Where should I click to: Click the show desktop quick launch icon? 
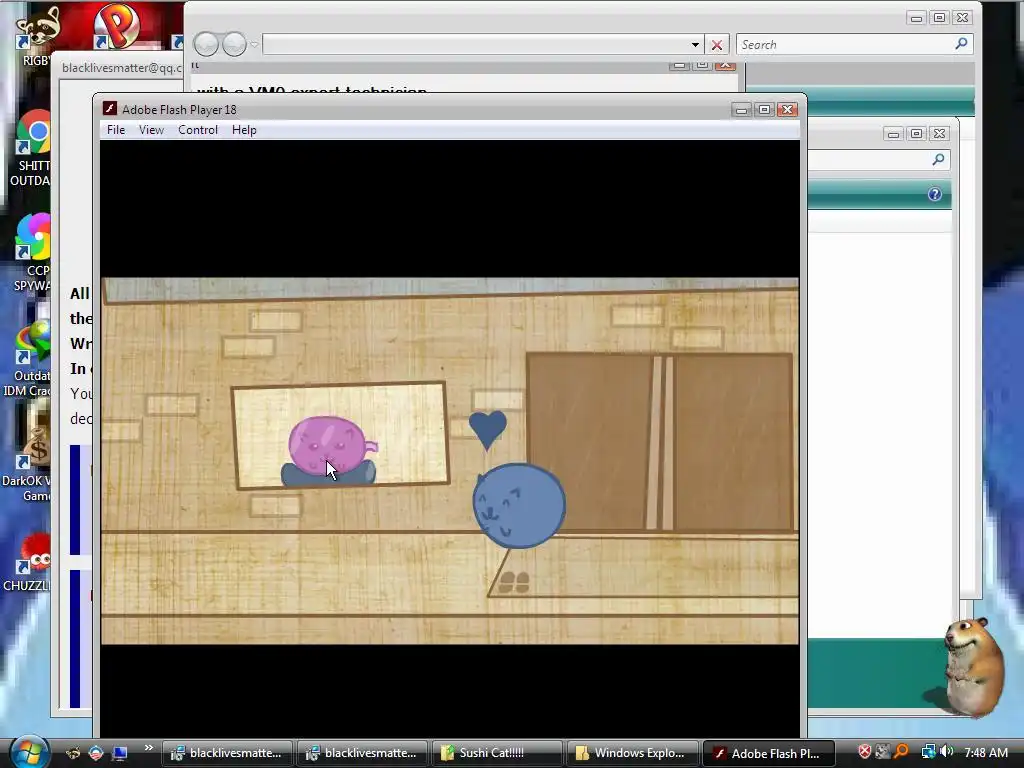point(120,753)
